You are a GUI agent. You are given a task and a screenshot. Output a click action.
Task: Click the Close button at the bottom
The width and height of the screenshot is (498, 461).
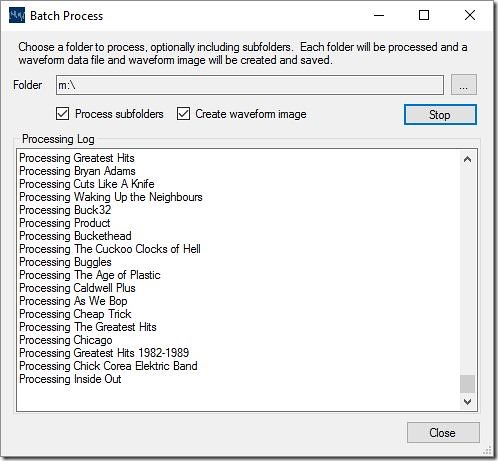[443, 433]
